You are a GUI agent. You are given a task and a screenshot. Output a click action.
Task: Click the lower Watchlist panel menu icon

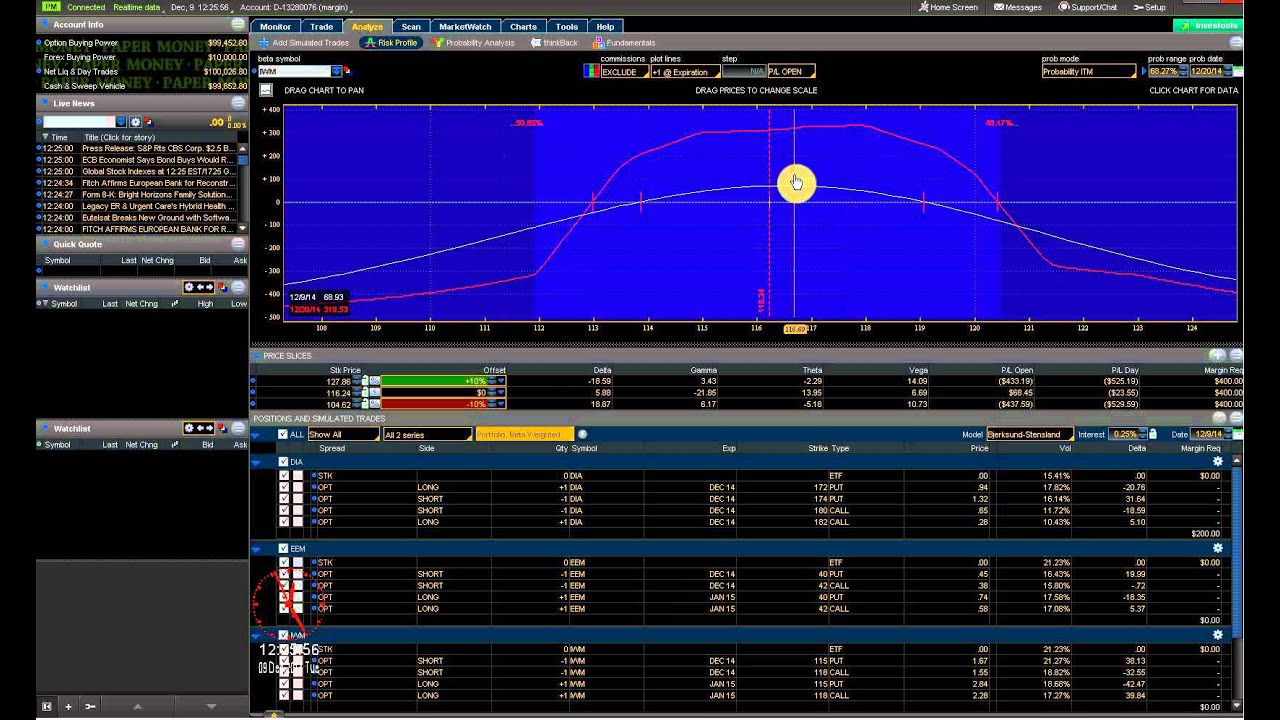coord(238,428)
